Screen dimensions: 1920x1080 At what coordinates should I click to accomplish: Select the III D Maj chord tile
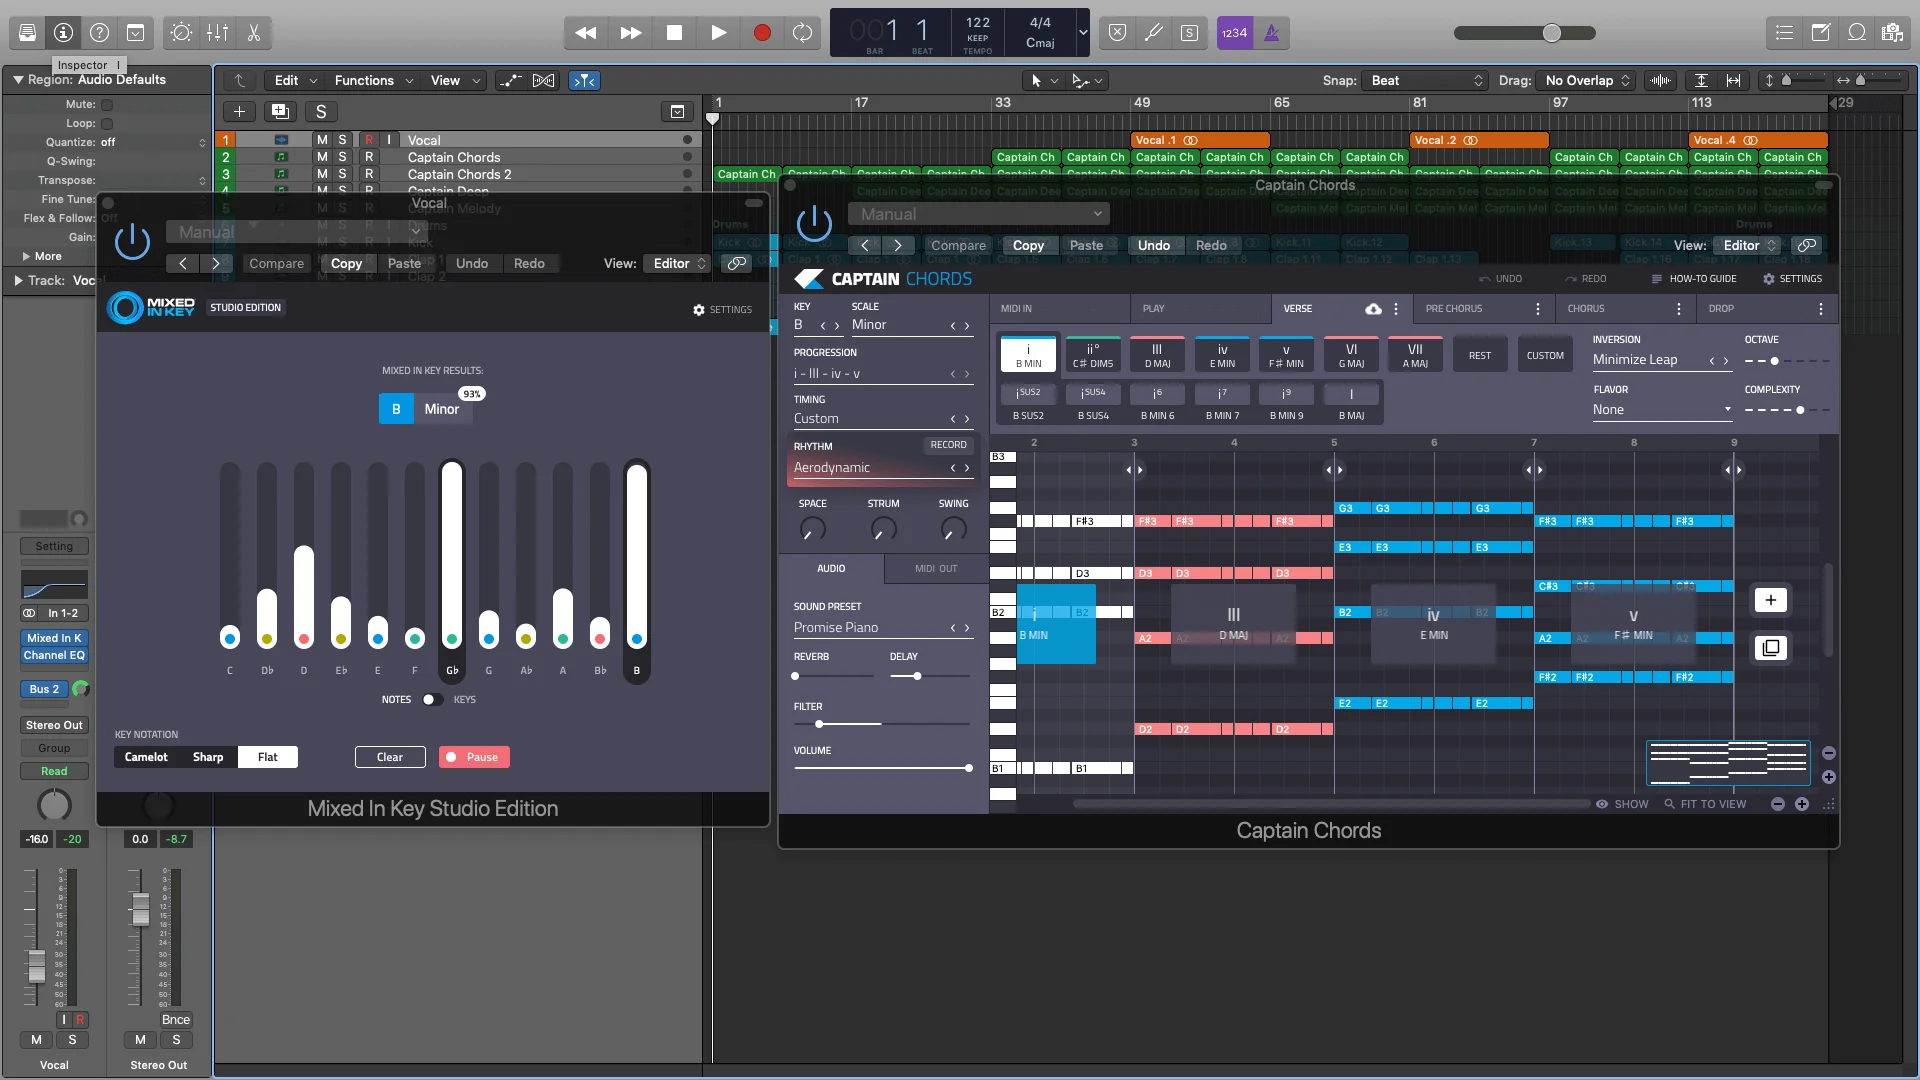coord(1157,355)
